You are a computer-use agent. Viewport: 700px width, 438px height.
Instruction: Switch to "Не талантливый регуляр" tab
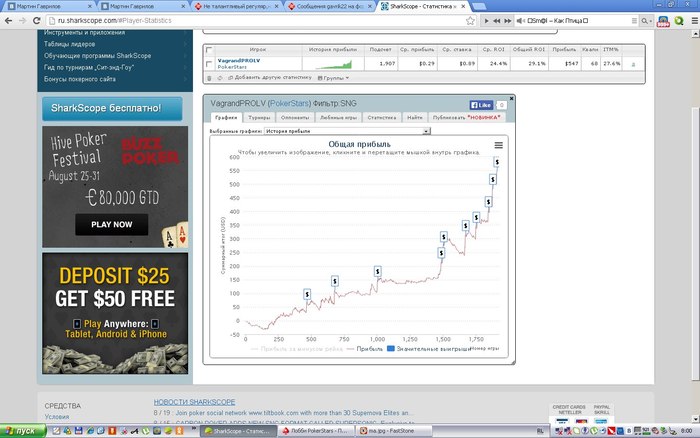coord(236,6)
